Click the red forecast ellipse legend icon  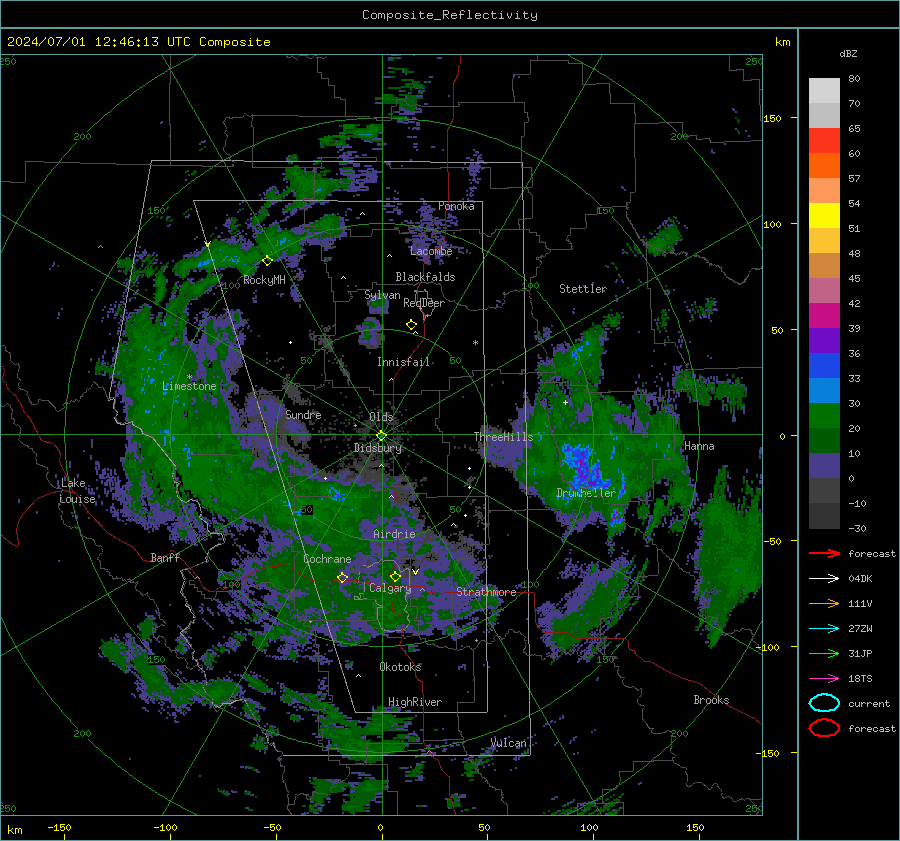tap(824, 728)
